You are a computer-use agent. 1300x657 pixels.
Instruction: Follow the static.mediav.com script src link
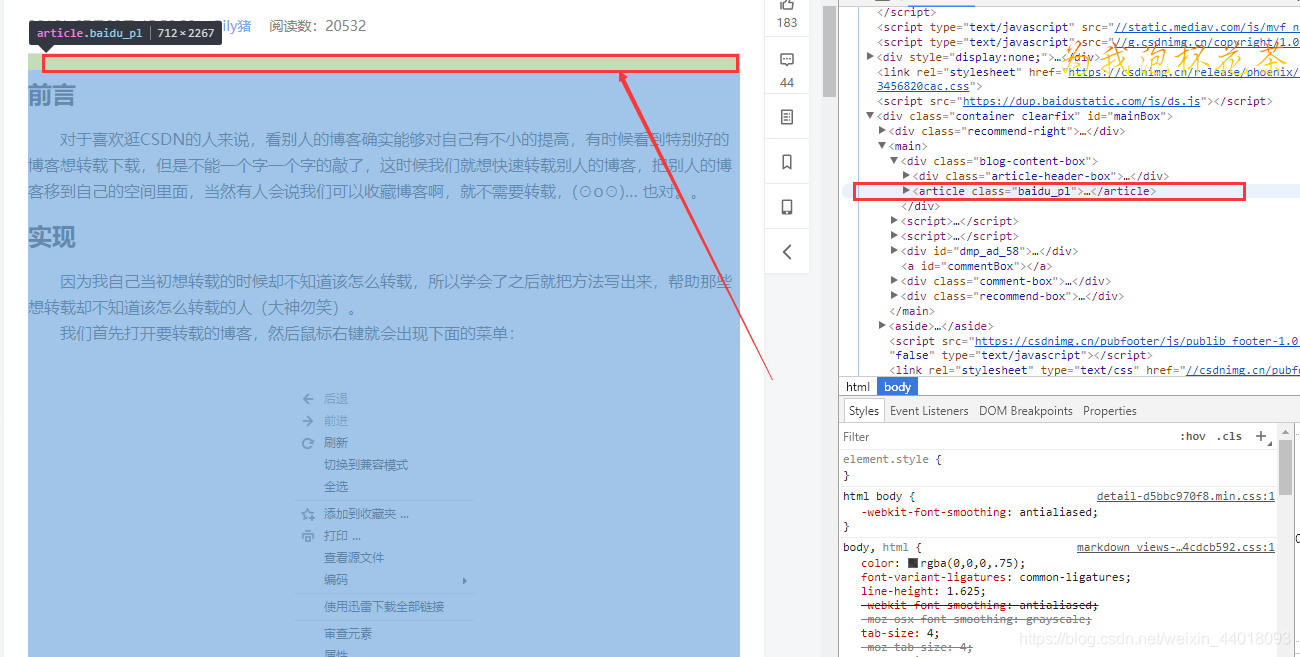click(x=1207, y=27)
